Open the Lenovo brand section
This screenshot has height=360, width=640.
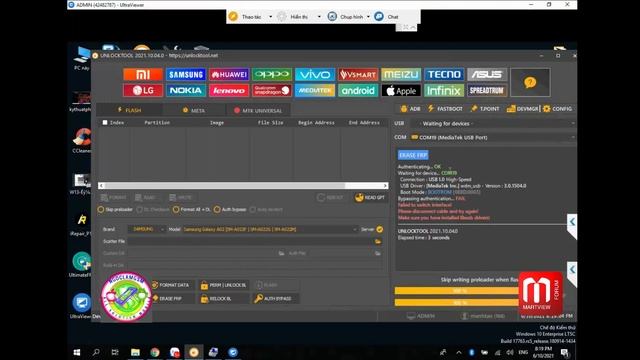click(x=229, y=90)
